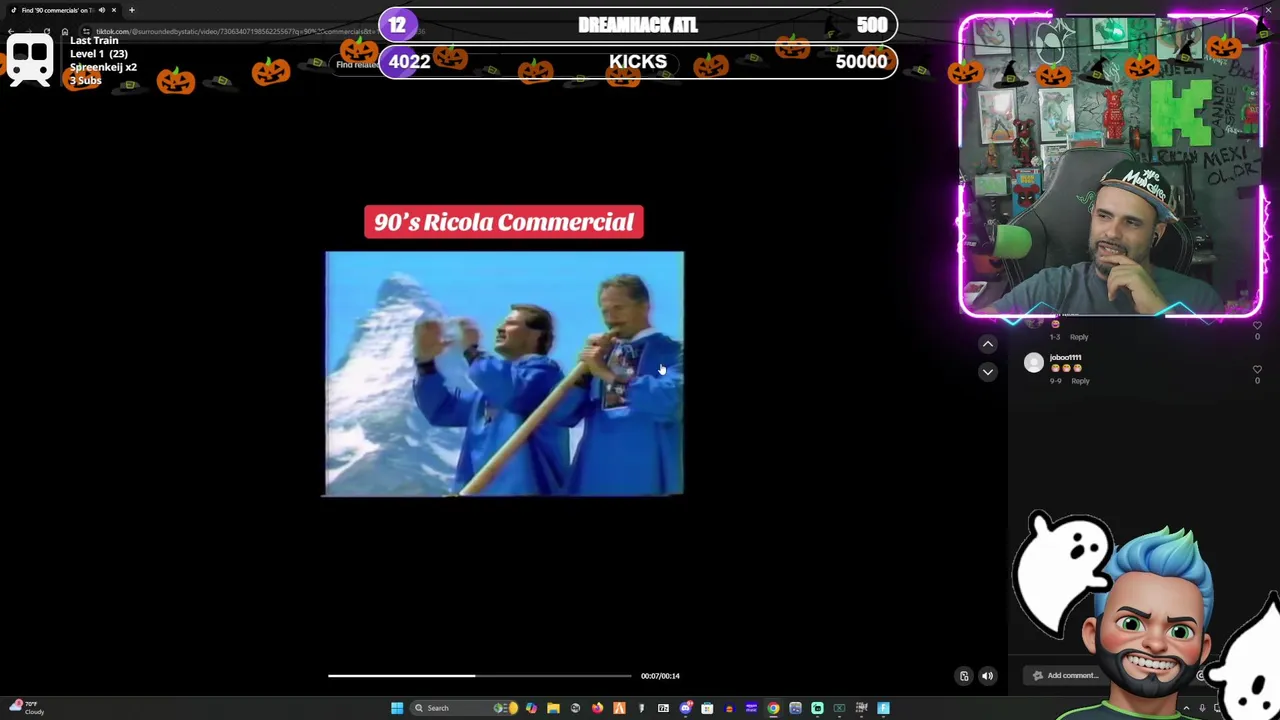Switch to Google Chrome in taskbar
The image size is (1280, 720).
773,708
